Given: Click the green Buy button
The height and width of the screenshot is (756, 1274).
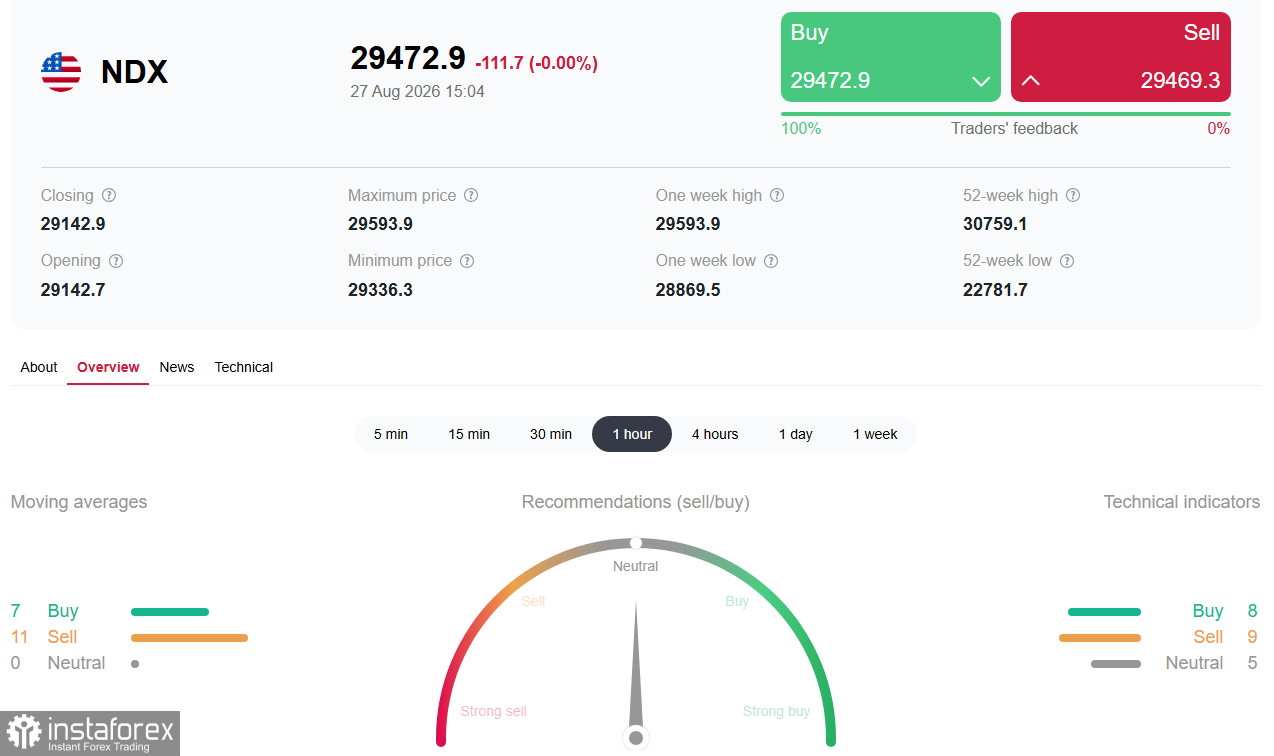Looking at the screenshot, I should tap(891, 57).
